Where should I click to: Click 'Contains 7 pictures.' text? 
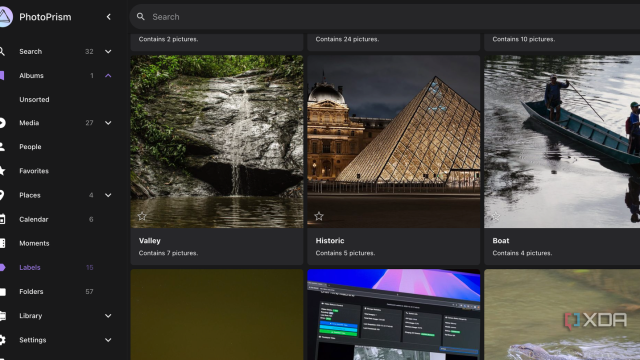[168, 253]
